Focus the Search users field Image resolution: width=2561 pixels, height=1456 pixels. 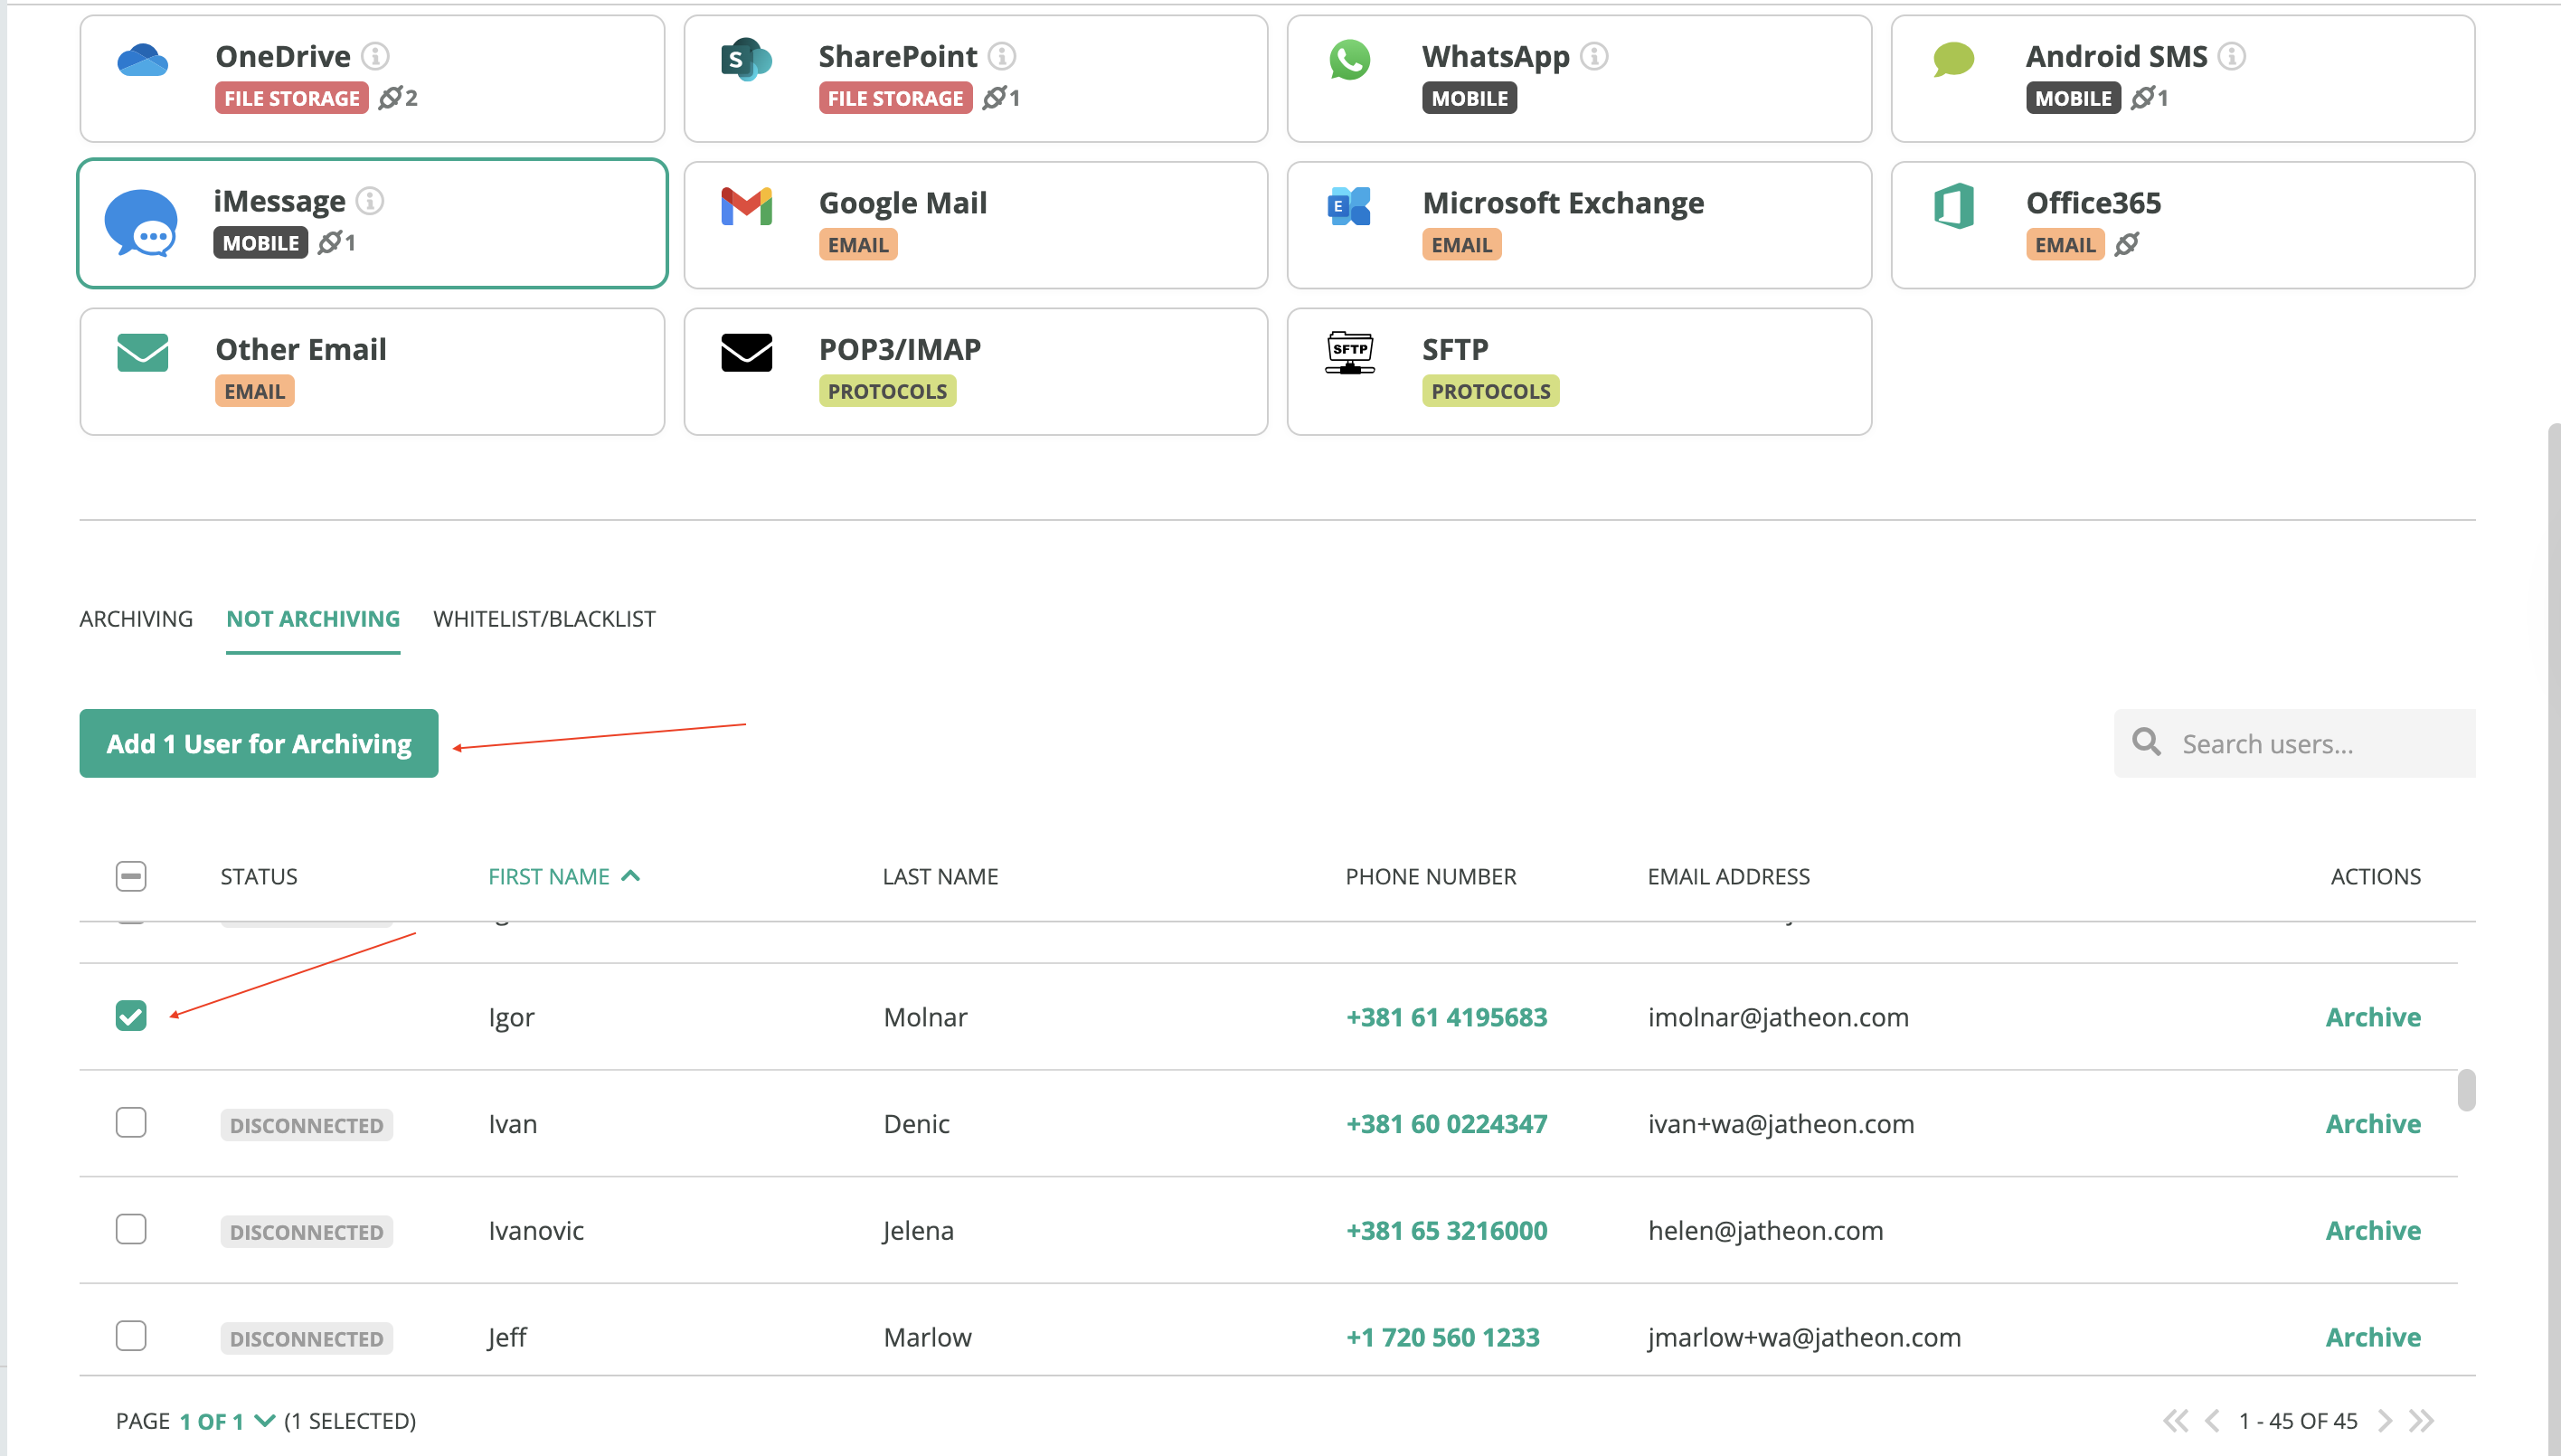(x=2294, y=743)
